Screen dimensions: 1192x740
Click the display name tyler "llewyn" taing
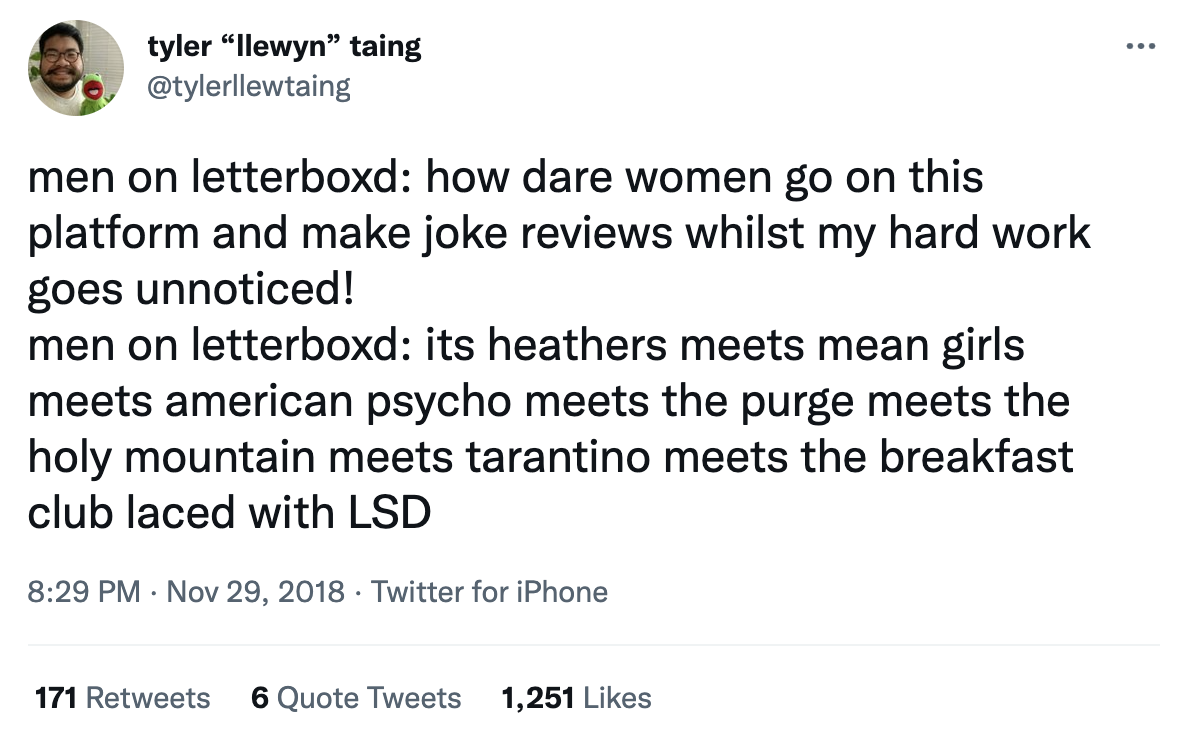[x=284, y=45]
